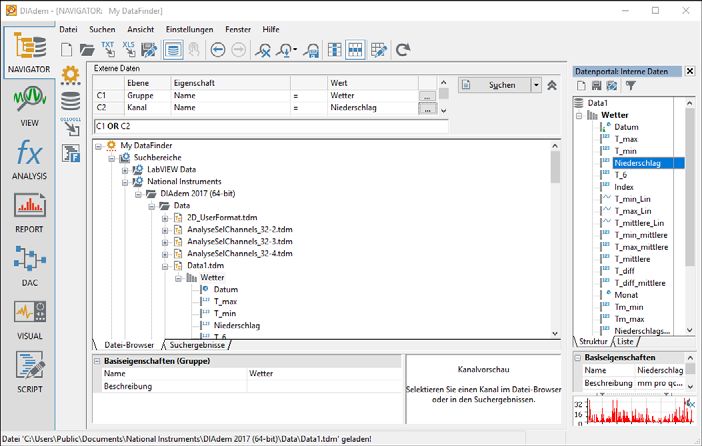Select Niederschlag channel in the file browser tree
The image size is (702, 446).
pos(236,326)
